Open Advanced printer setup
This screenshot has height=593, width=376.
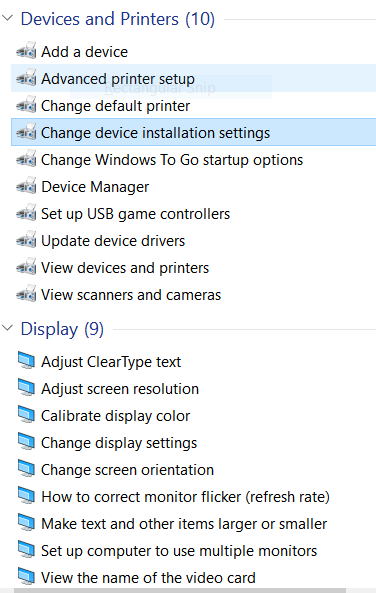(x=118, y=79)
